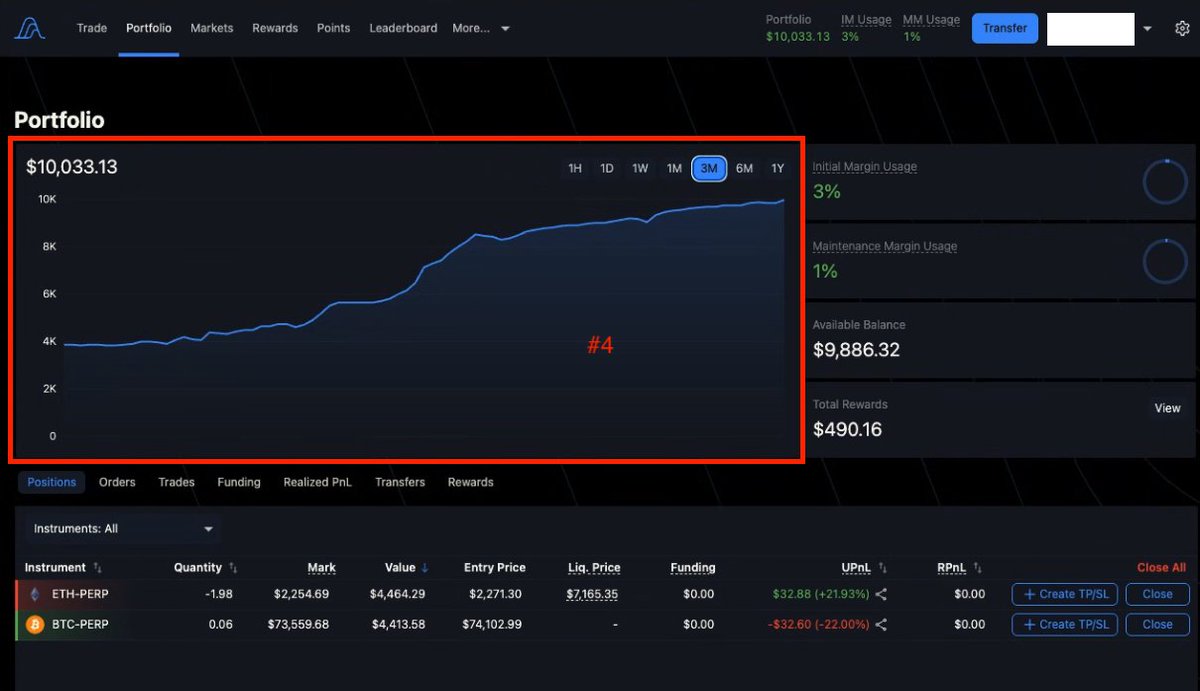
Task: Click the portfolio value $10,033.13 in header
Action: (x=798, y=37)
